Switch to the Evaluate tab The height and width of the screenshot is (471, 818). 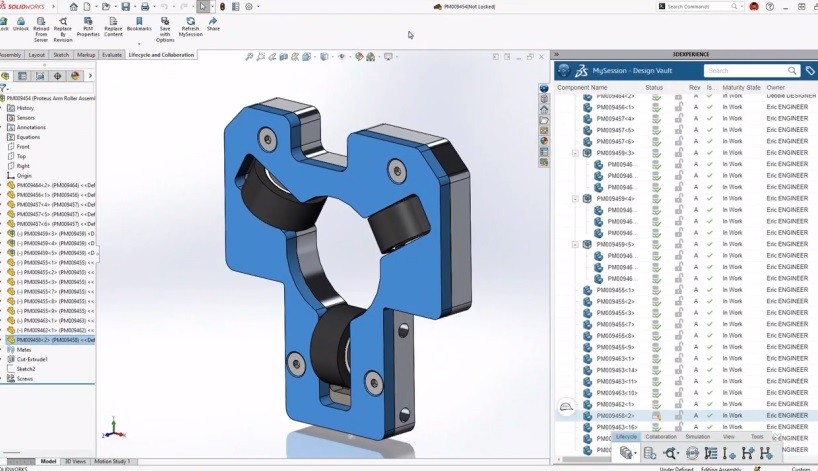click(x=112, y=55)
